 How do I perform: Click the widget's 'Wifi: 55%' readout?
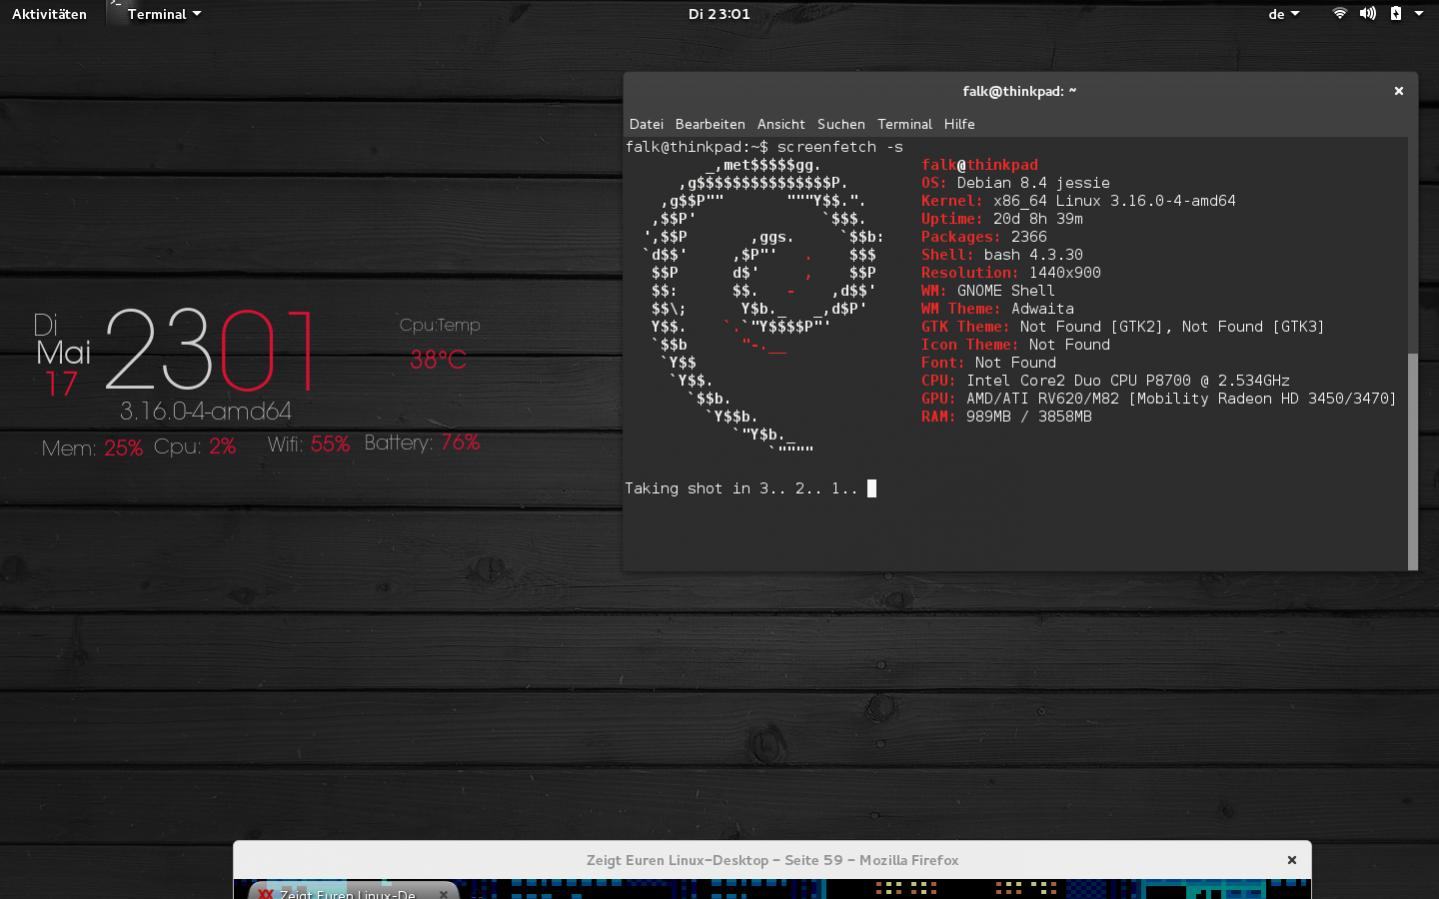tap(309, 444)
